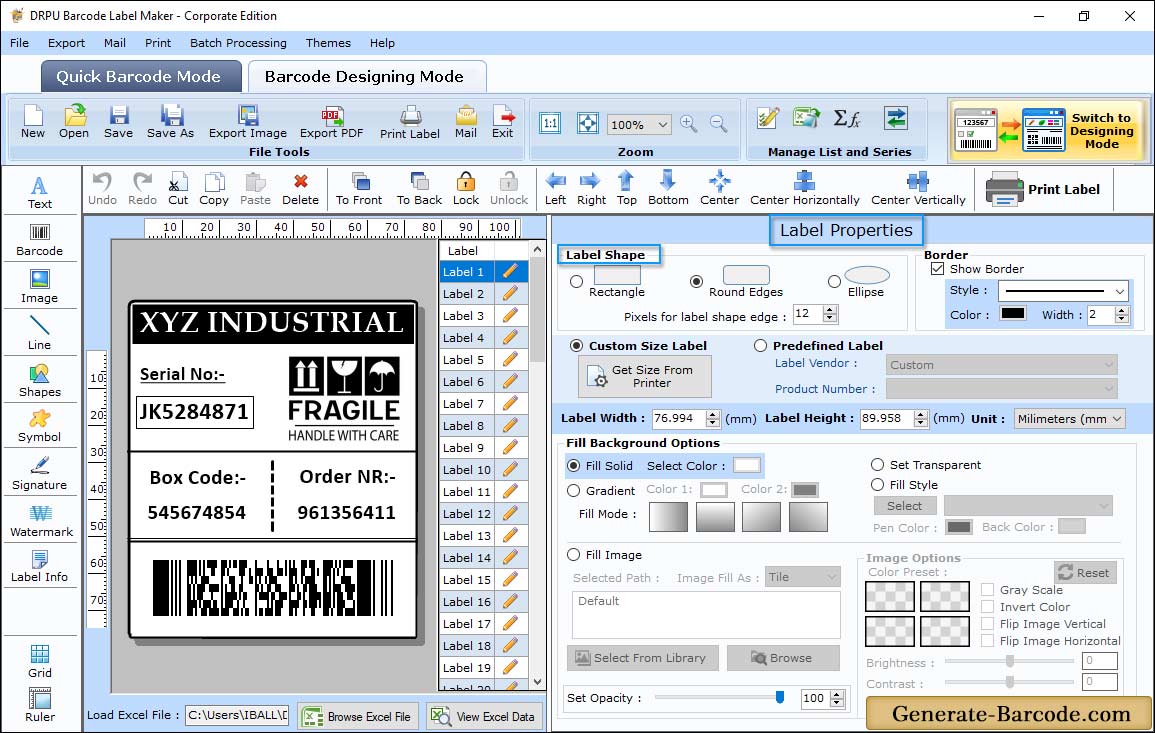Viewport: 1155px width, 733px height.
Task: Insert an Image using sidebar tool
Action: [x=40, y=287]
